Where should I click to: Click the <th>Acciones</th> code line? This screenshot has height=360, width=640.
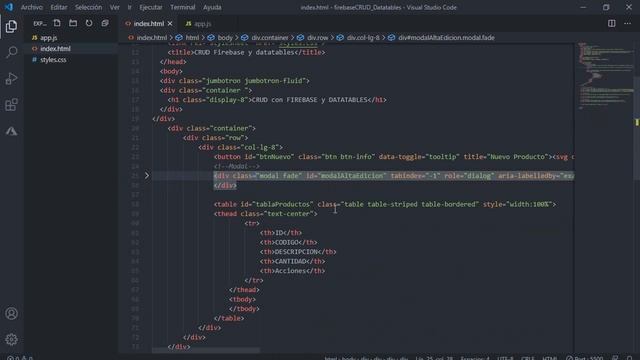coord(293,271)
